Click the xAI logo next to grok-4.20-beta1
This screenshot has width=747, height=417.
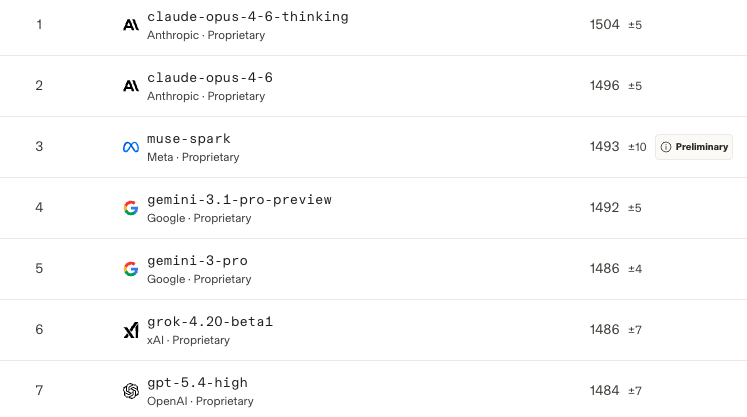[x=130, y=330]
